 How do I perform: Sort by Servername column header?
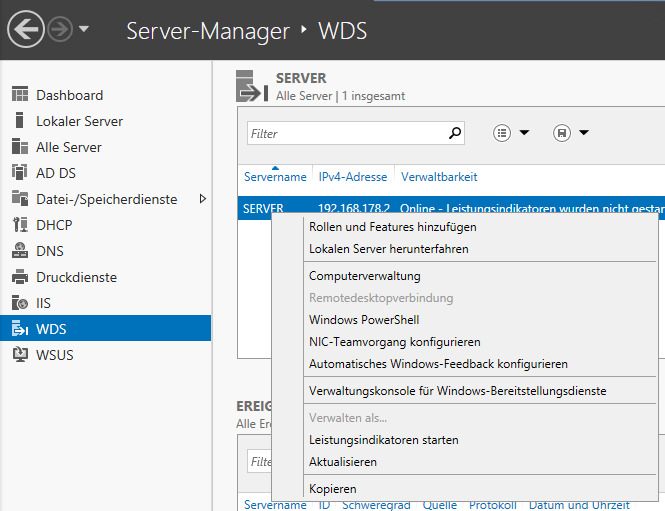(275, 177)
